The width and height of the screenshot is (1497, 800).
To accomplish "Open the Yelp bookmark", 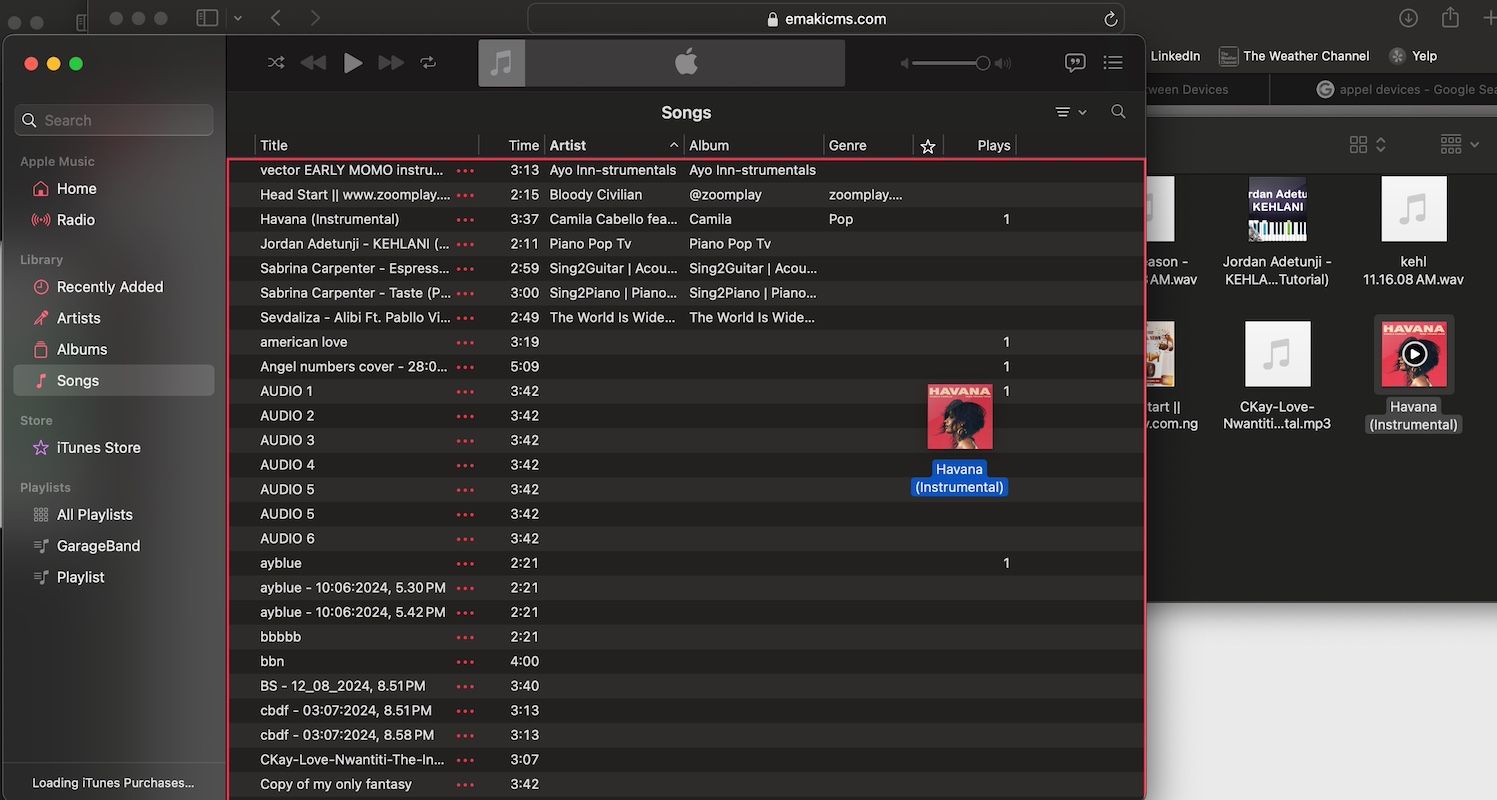I will 1413,56.
